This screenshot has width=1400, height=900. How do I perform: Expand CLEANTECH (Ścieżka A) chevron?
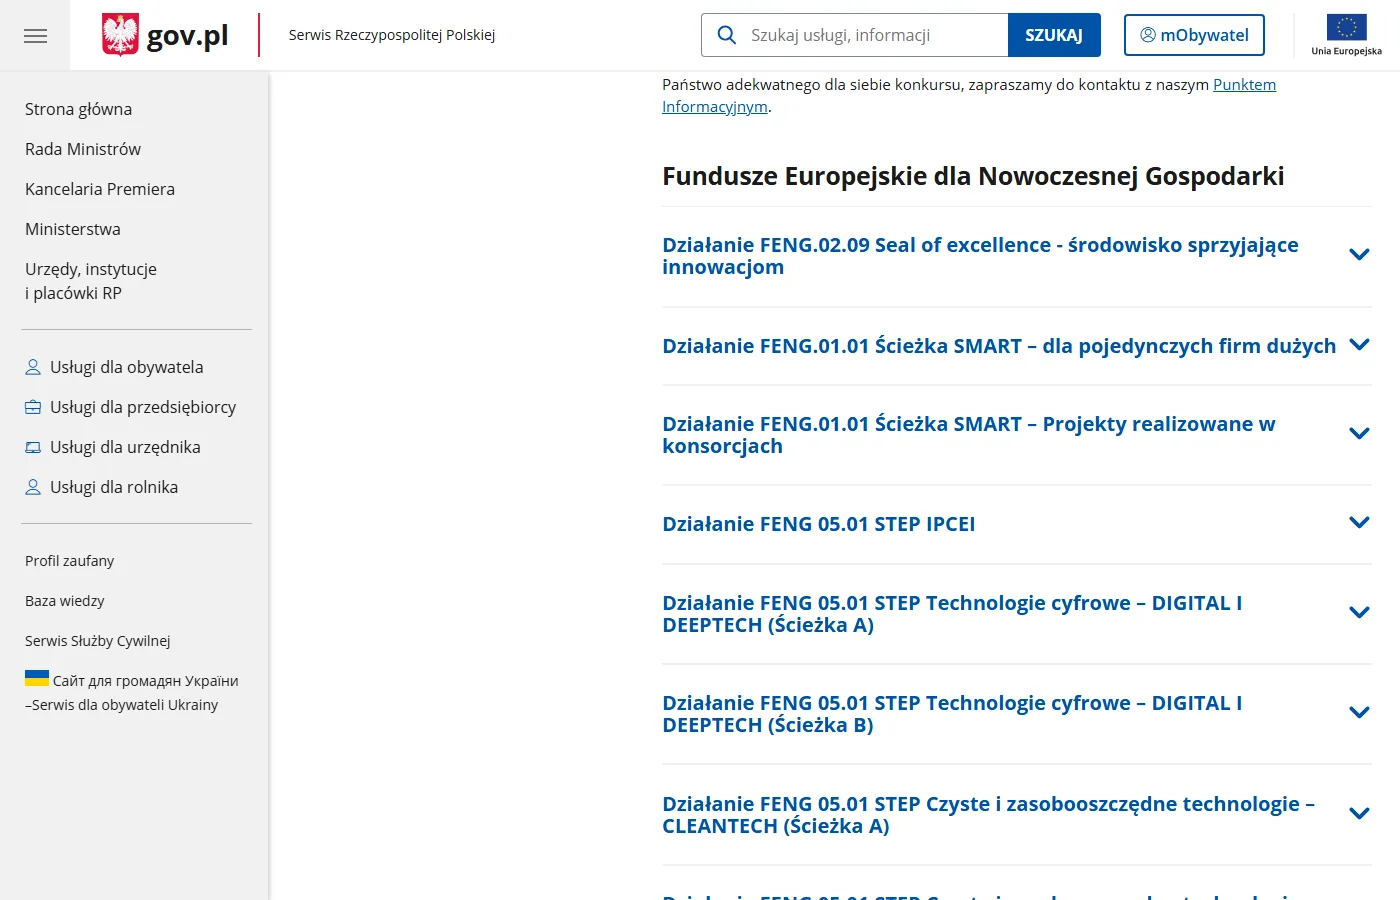(x=1359, y=813)
